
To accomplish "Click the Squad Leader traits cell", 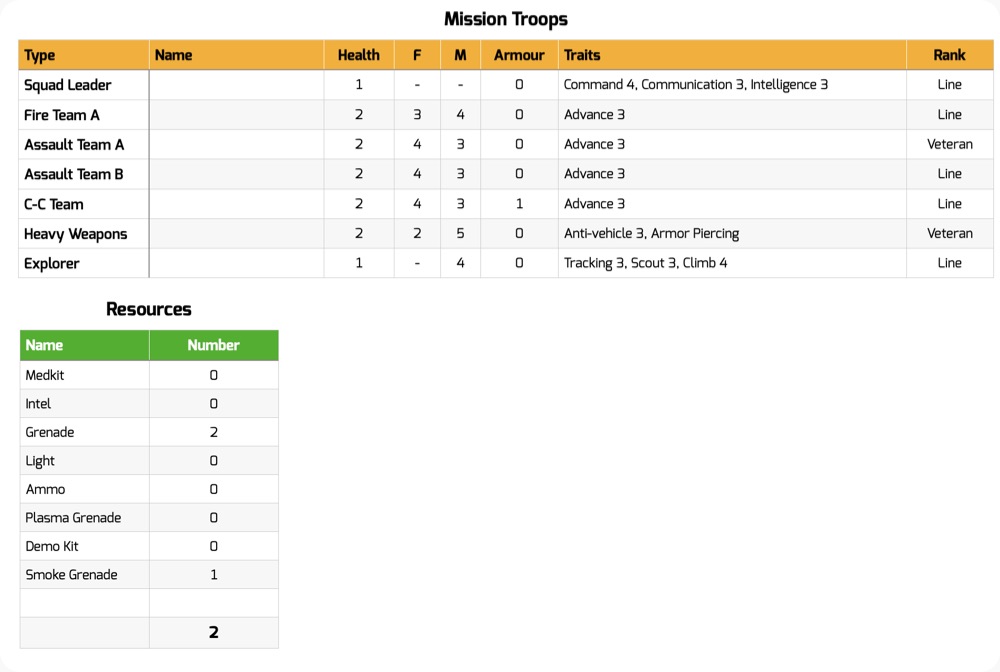I will click(732, 85).
